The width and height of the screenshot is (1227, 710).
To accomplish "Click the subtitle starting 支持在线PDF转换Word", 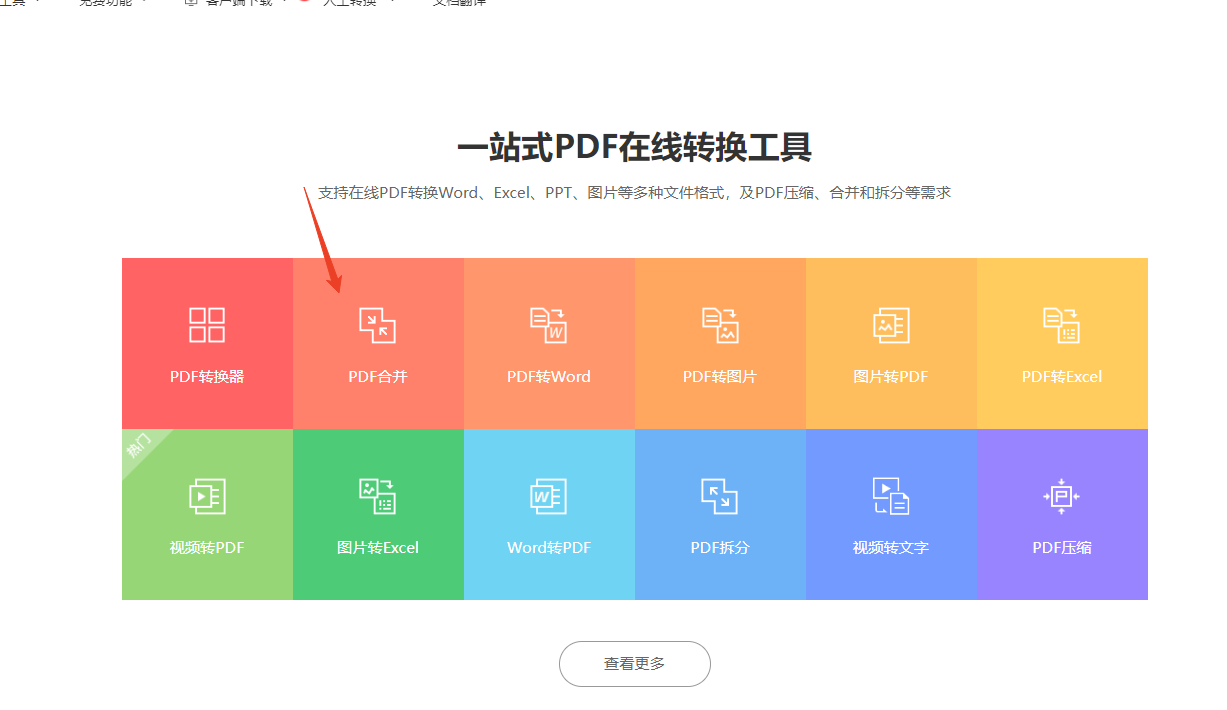I will coord(635,193).
